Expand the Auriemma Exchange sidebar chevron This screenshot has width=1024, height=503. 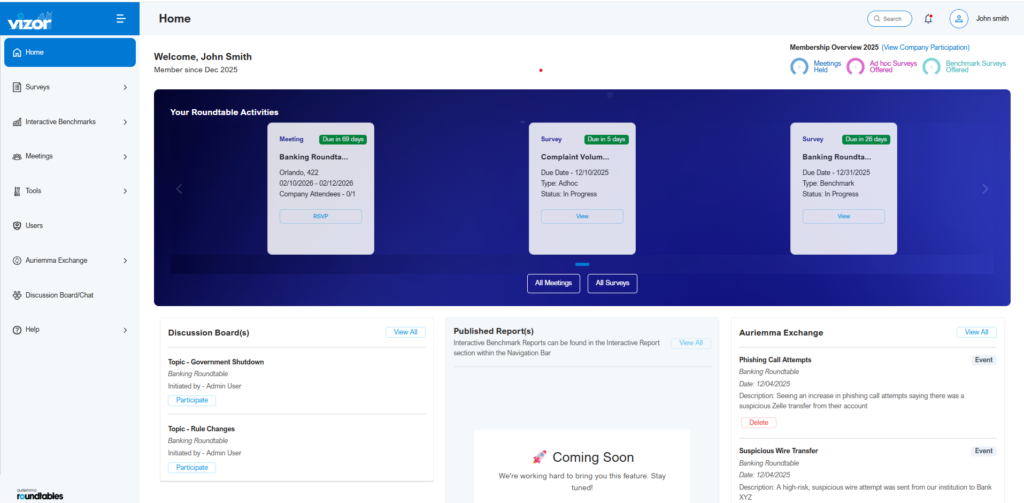click(x=125, y=260)
